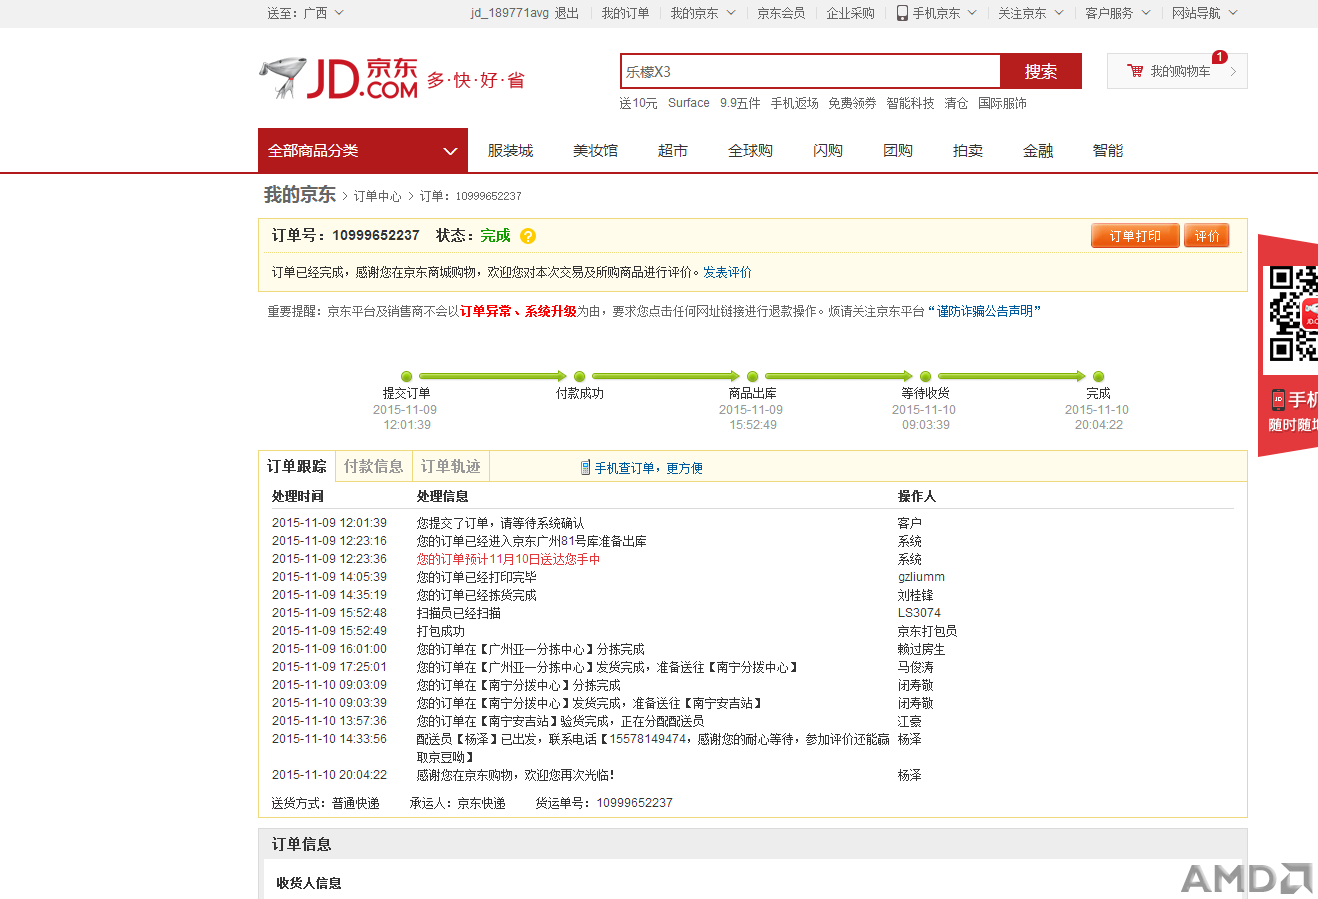Screen dimensions: 1318x899
Task: Click the red text 您的订单预计11月10日送达您手中
Action: click(x=508, y=559)
